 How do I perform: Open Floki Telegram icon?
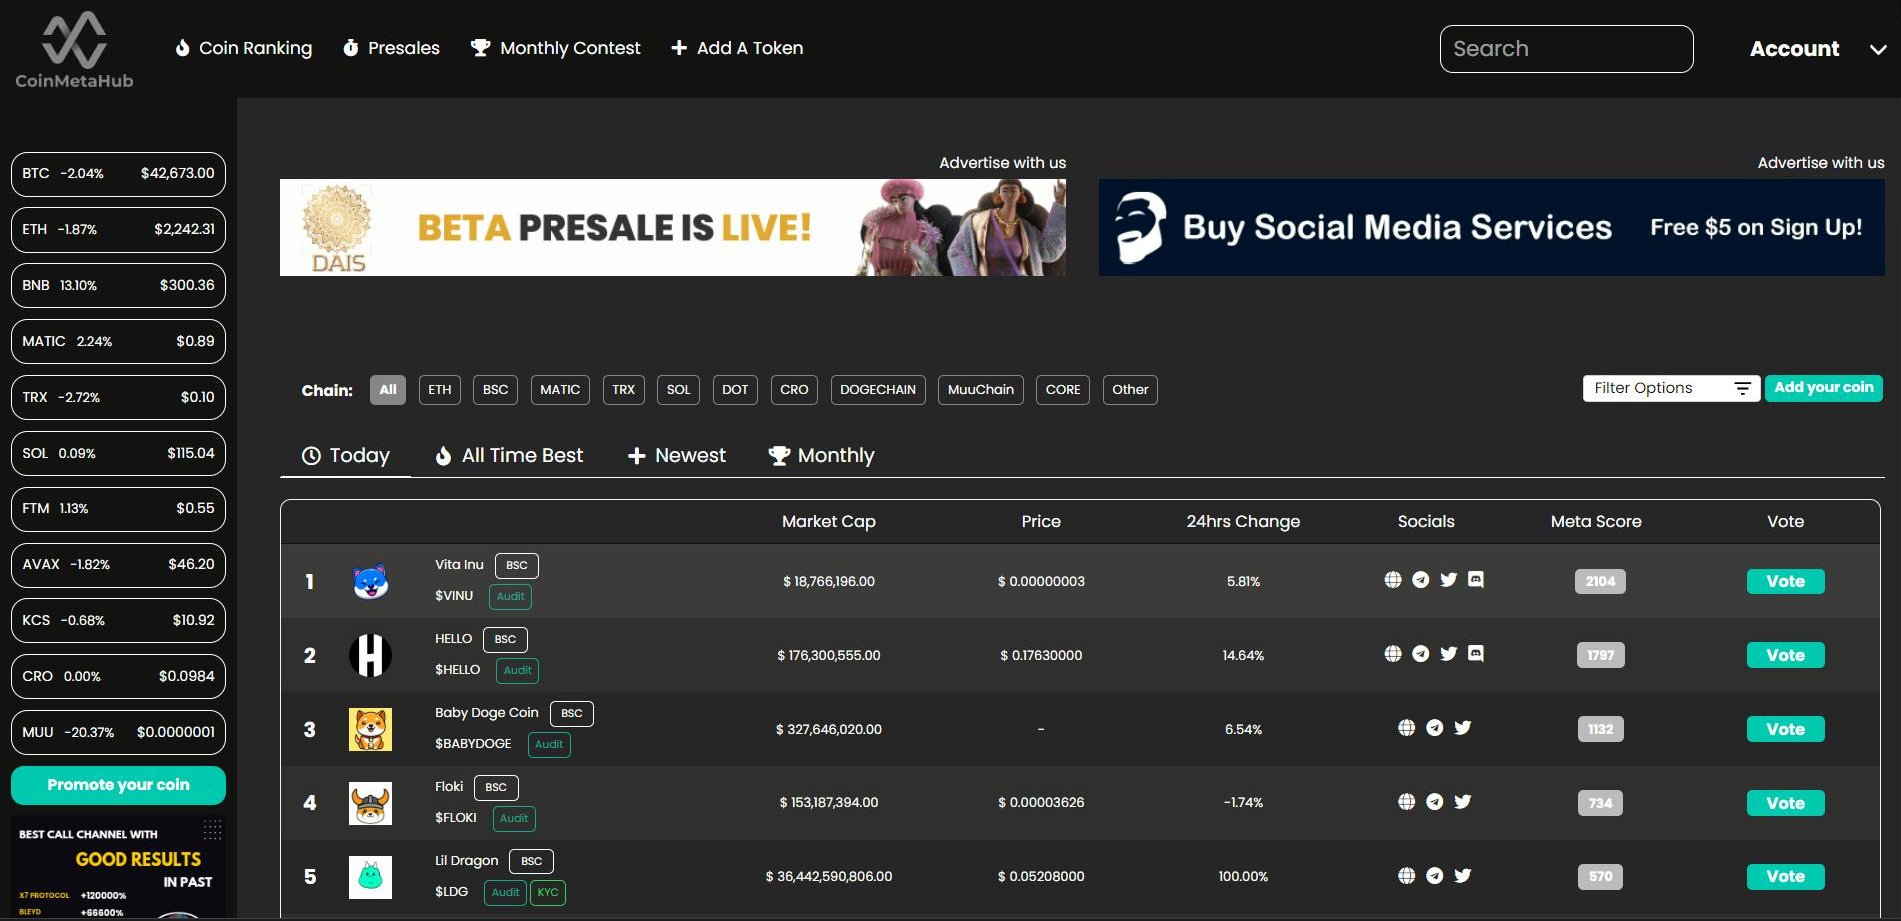[1434, 801]
